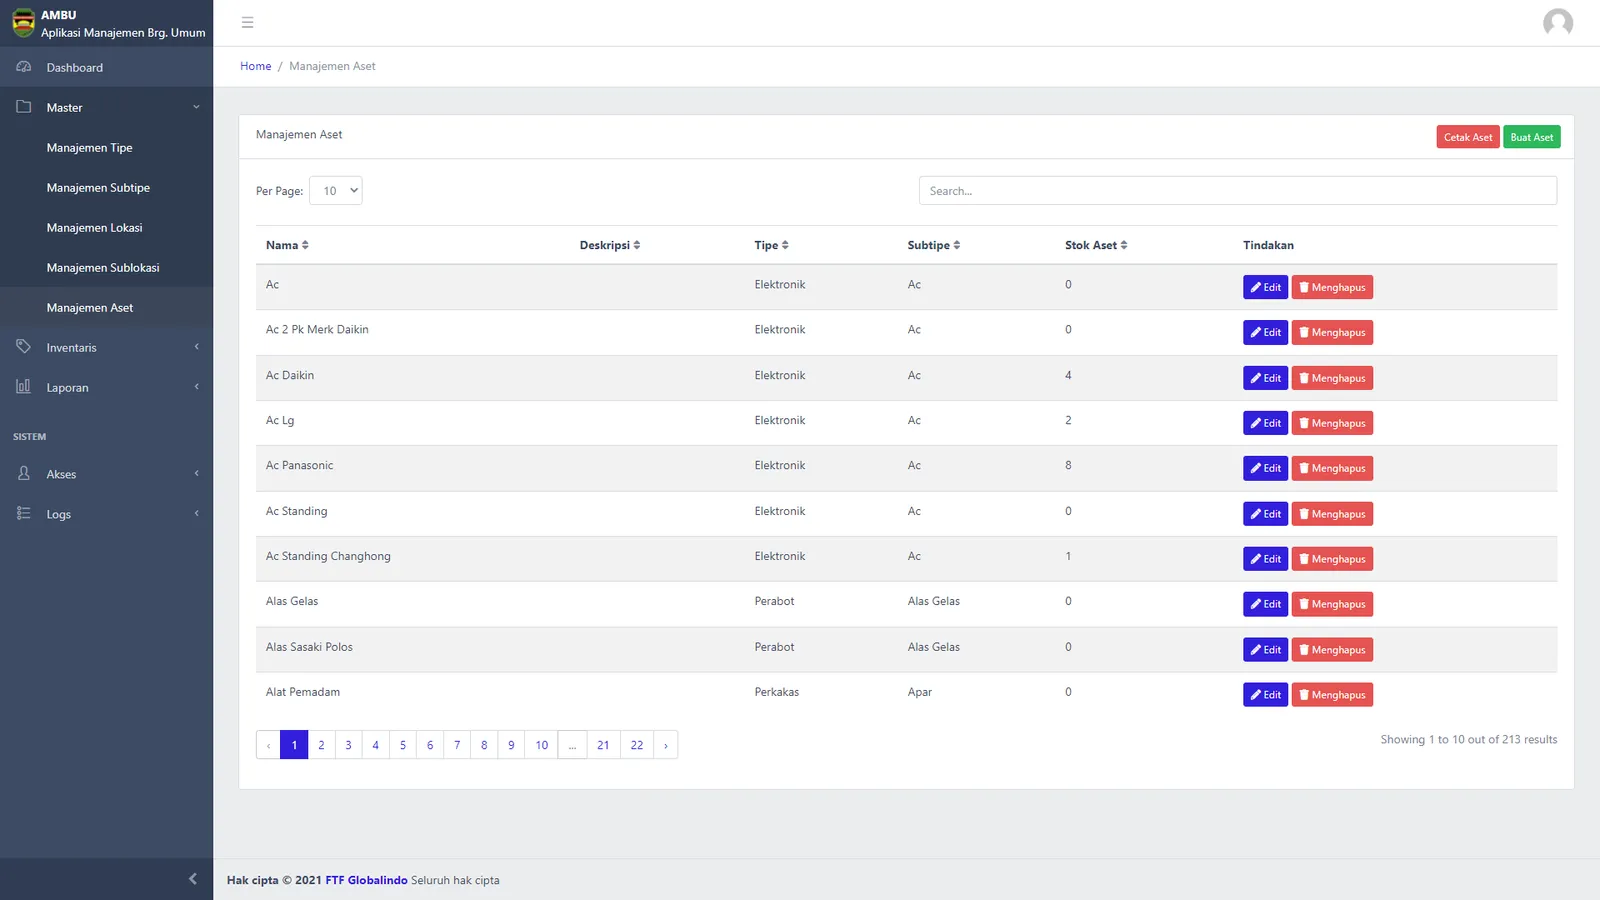Open Manajemen Tipe in sidebar

pos(106,147)
